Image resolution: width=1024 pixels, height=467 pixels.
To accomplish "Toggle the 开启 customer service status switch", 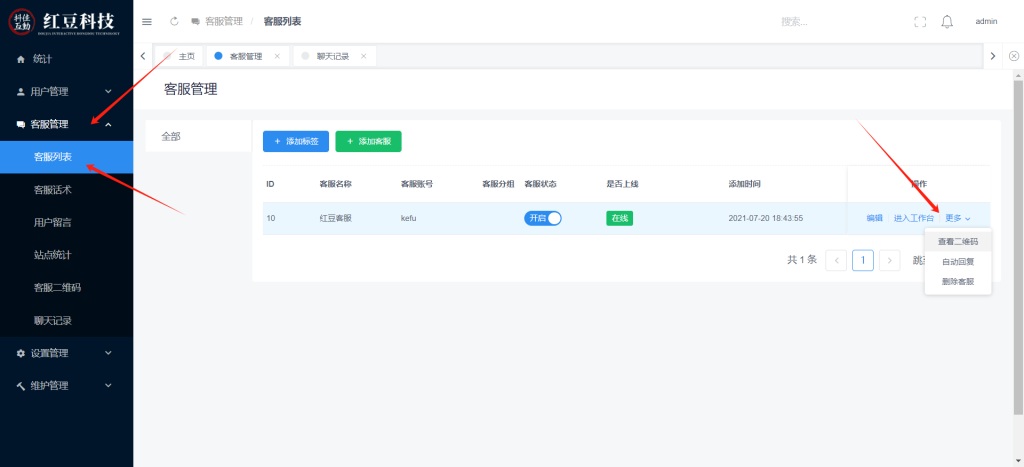I will coord(543,218).
